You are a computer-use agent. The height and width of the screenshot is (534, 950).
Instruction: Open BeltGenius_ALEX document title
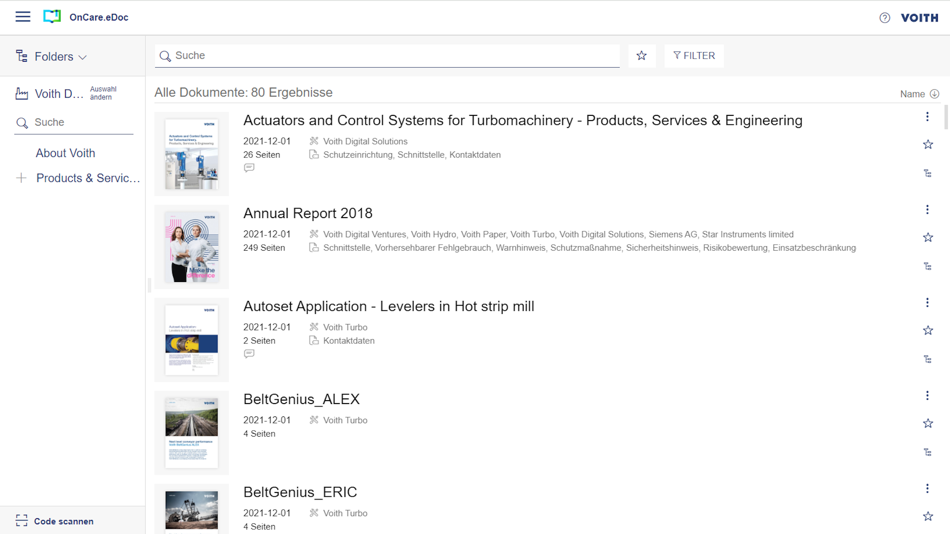coord(302,399)
